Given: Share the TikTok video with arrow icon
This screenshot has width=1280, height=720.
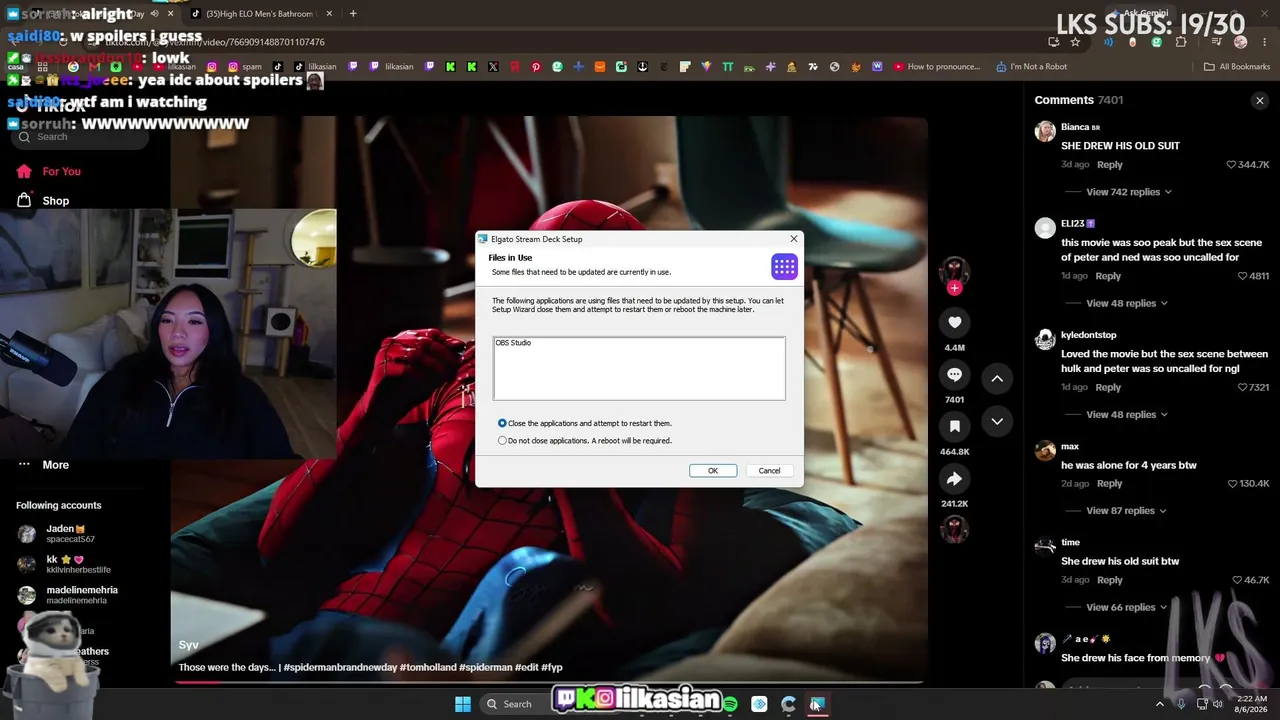Looking at the screenshot, I should (954, 479).
